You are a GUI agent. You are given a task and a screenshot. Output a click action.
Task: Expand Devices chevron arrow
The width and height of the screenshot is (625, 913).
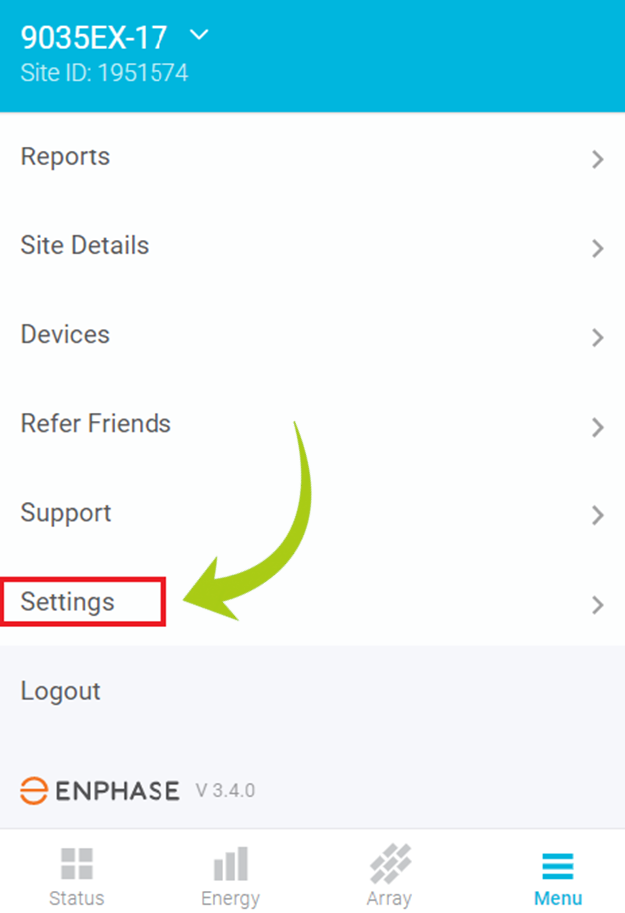pos(597,337)
